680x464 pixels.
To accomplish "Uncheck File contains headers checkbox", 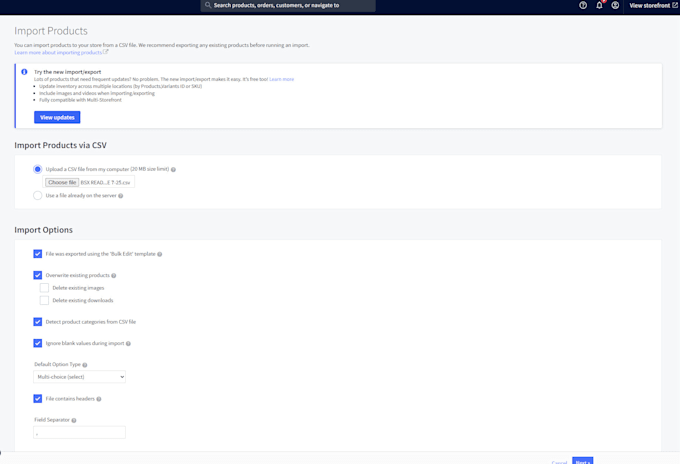I will point(38,399).
